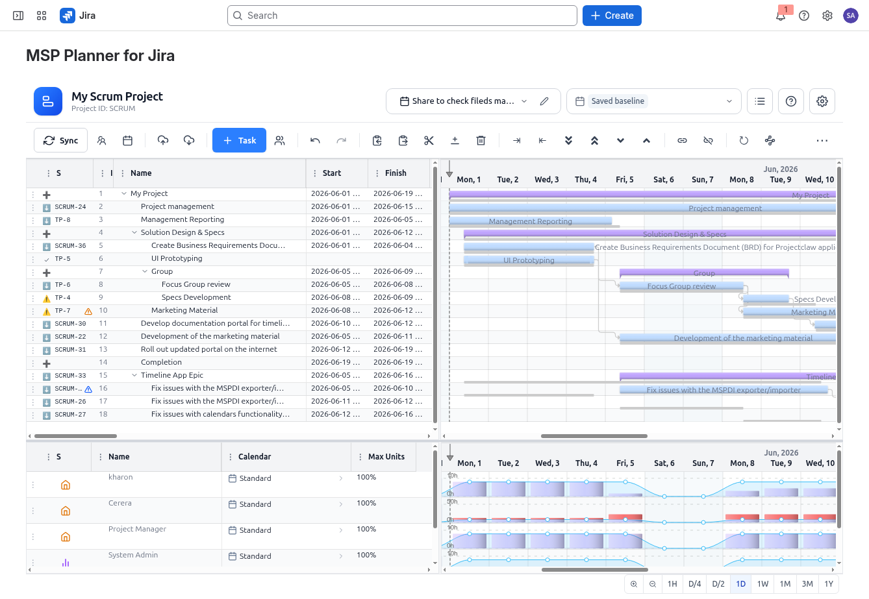
Task: Unlink tasks using the broken chain icon
Action: click(x=708, y=141)
